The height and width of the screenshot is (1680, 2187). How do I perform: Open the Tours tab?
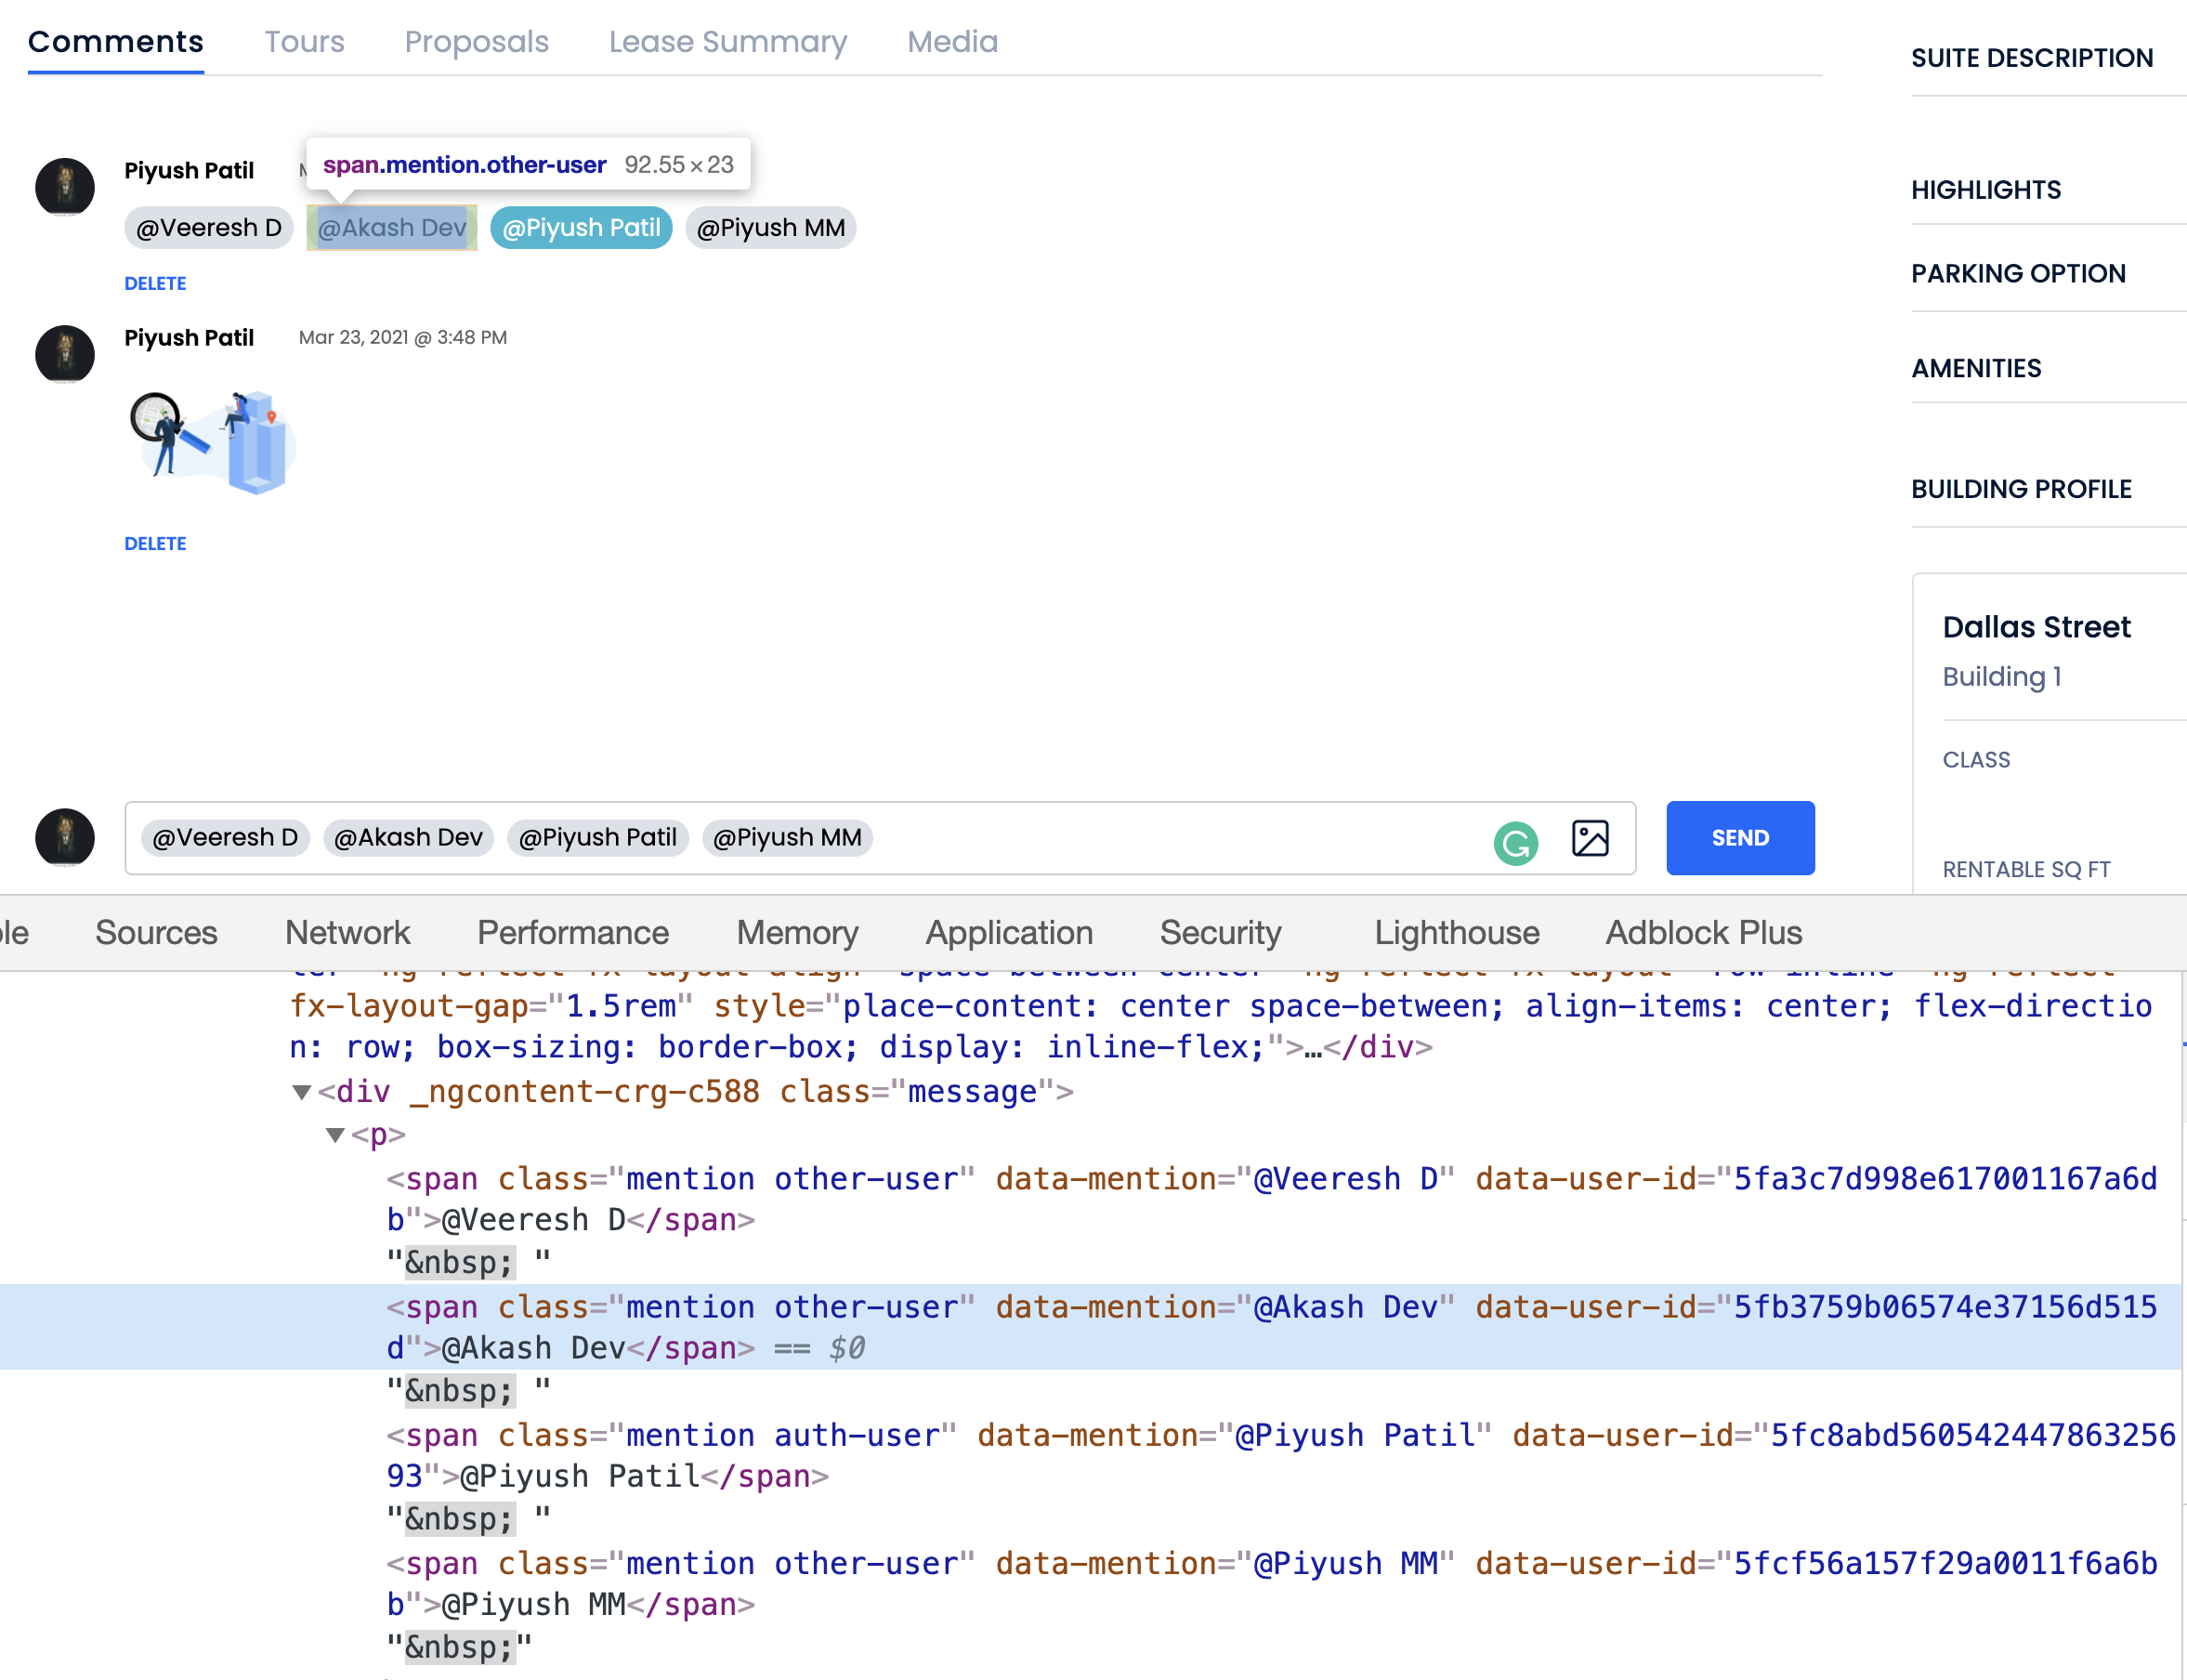(x=304, y=42)
